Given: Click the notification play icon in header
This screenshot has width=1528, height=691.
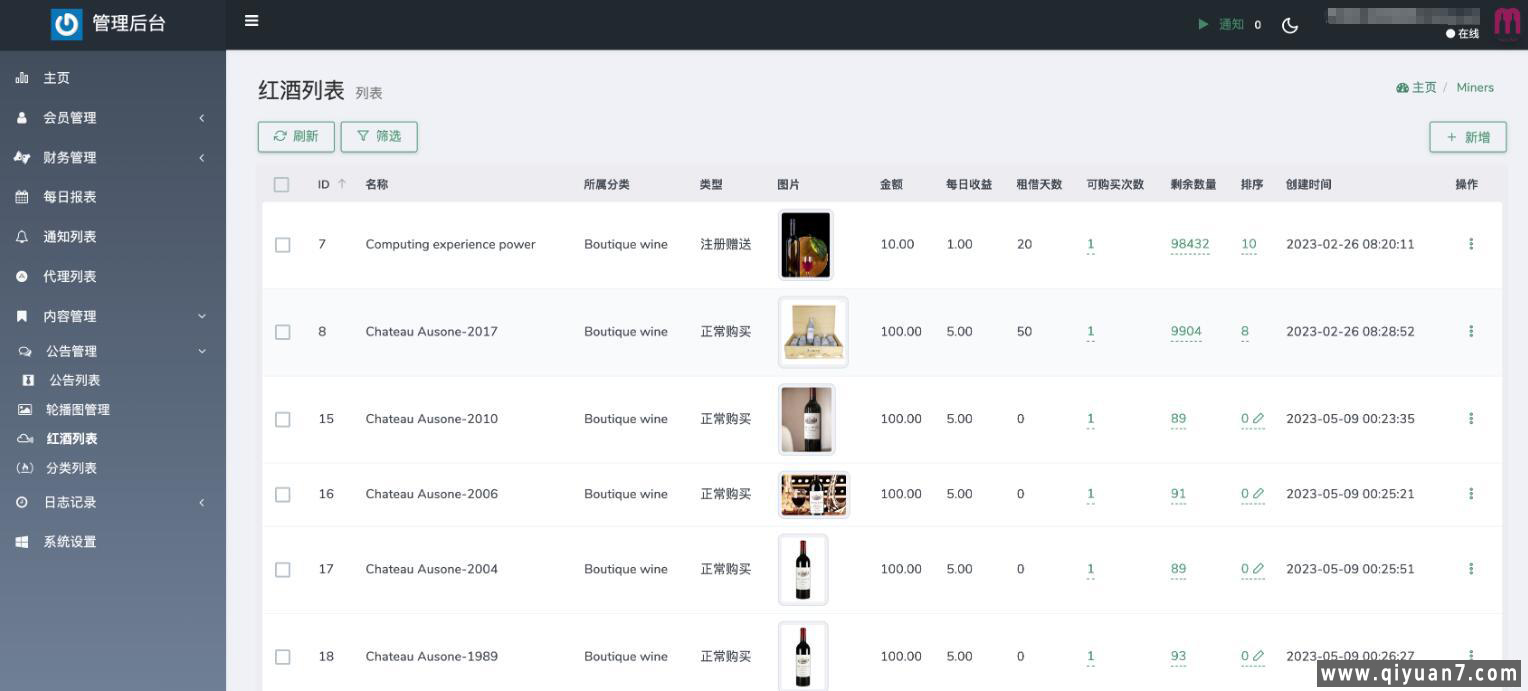Looking at the screenshot, I should pos(1203,24).
